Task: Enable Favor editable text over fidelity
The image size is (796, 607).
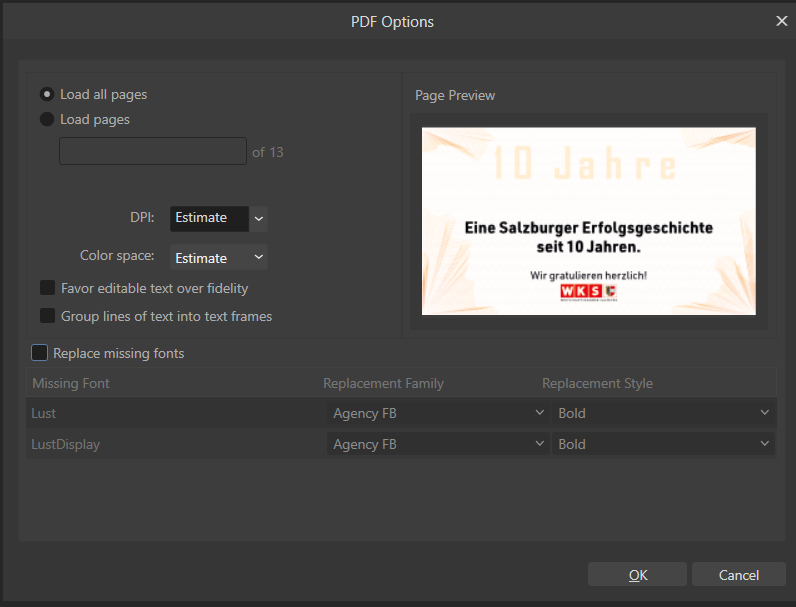Action: coord(47,288)
